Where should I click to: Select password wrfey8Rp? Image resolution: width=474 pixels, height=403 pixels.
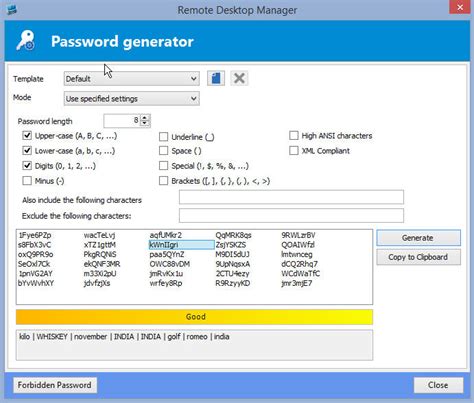click(x=166, y=284)
